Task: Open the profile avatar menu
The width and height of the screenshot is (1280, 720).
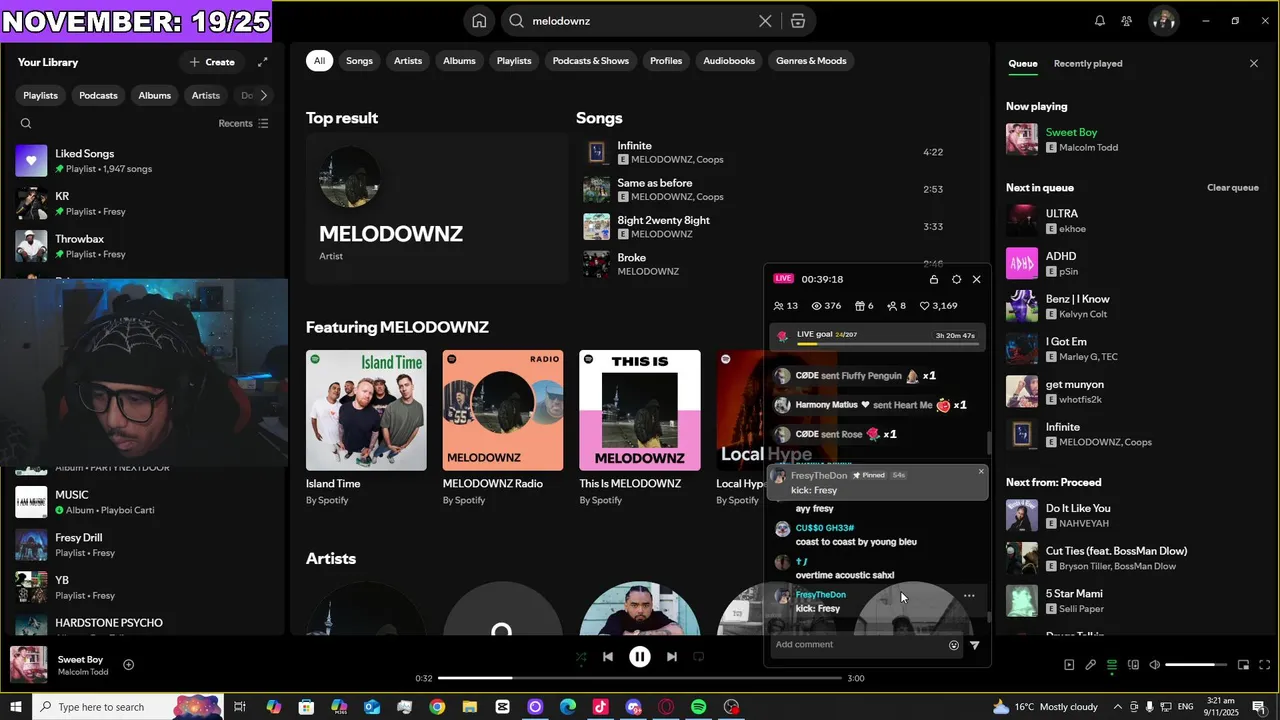Action: pos(1163,21)
